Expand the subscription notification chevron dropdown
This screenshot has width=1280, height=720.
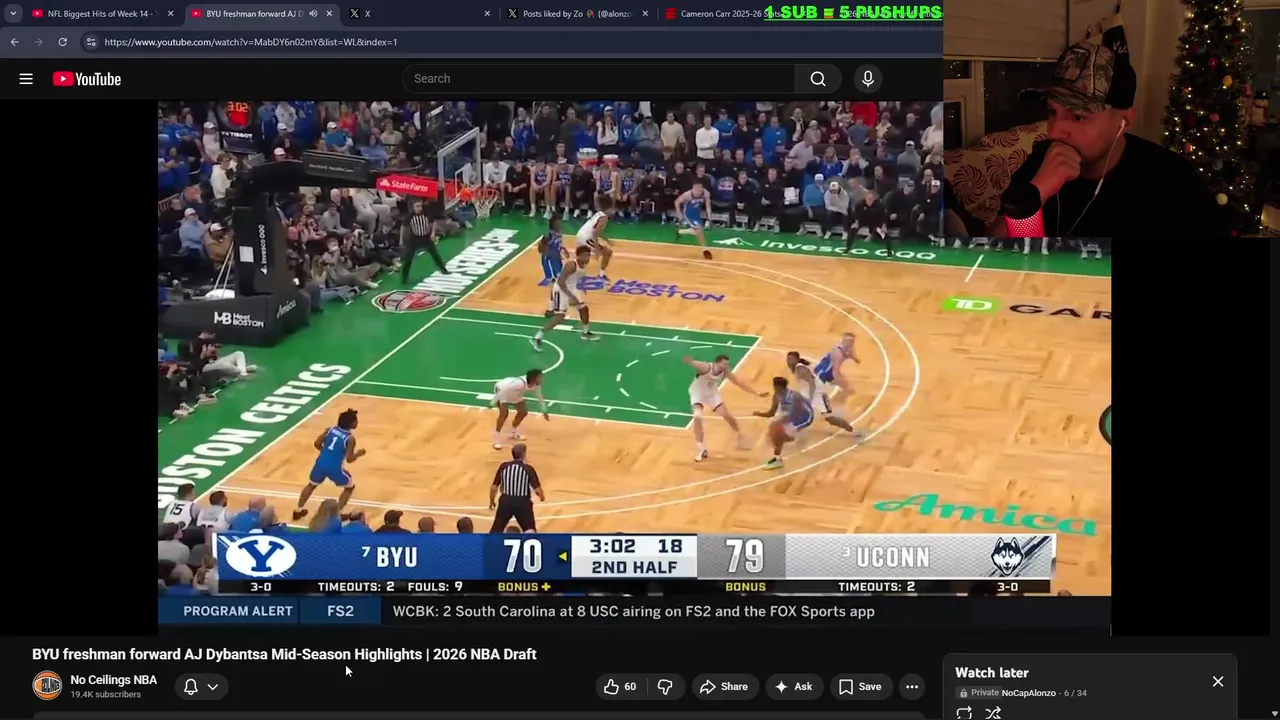(x=213, y=687)
